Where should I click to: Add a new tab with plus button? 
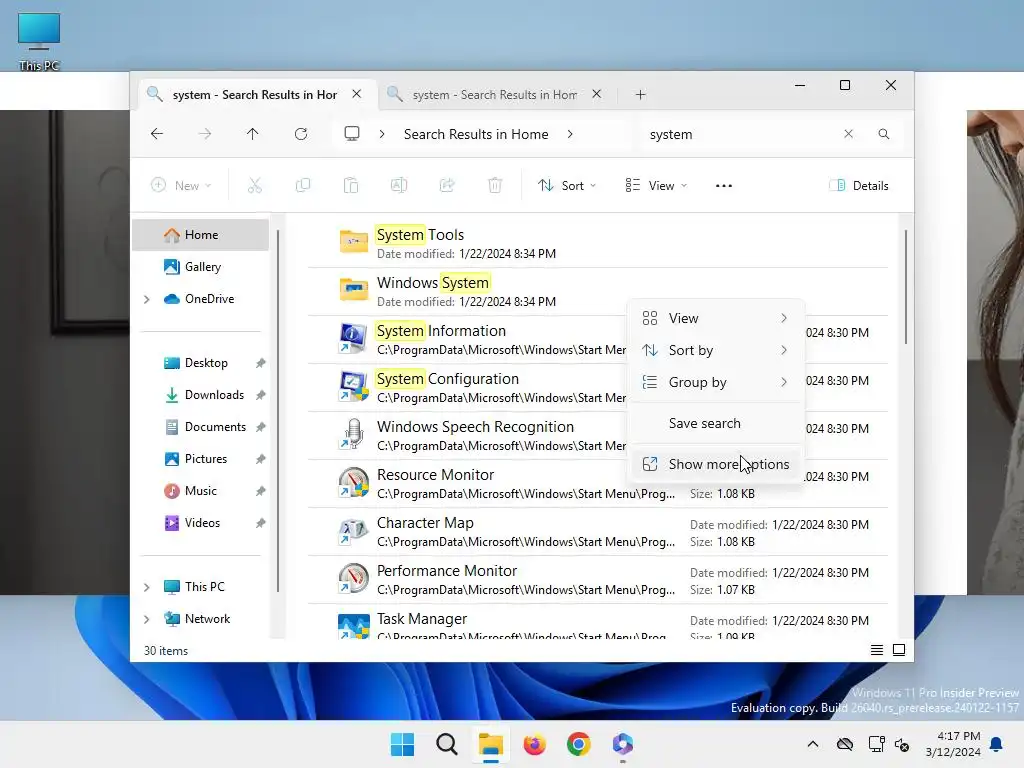[x=641, y=95]
